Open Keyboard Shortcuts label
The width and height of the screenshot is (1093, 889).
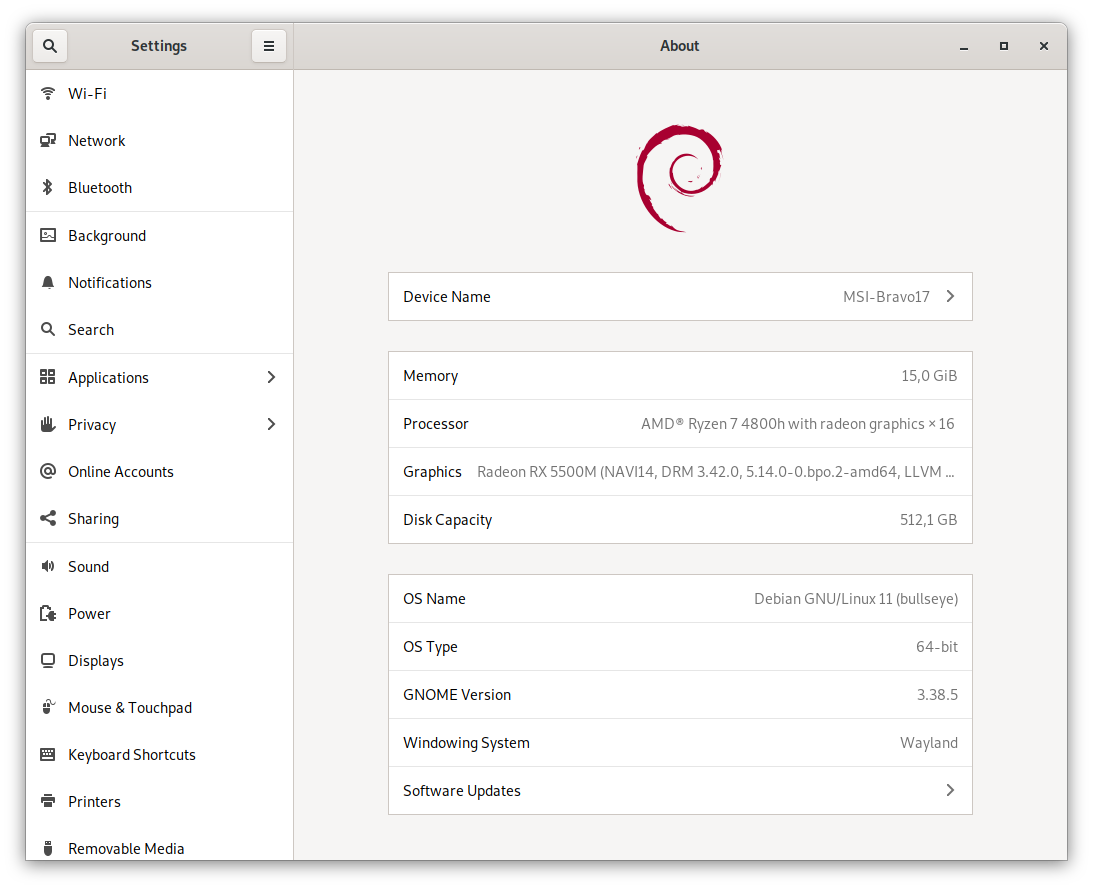coord(132,754)
